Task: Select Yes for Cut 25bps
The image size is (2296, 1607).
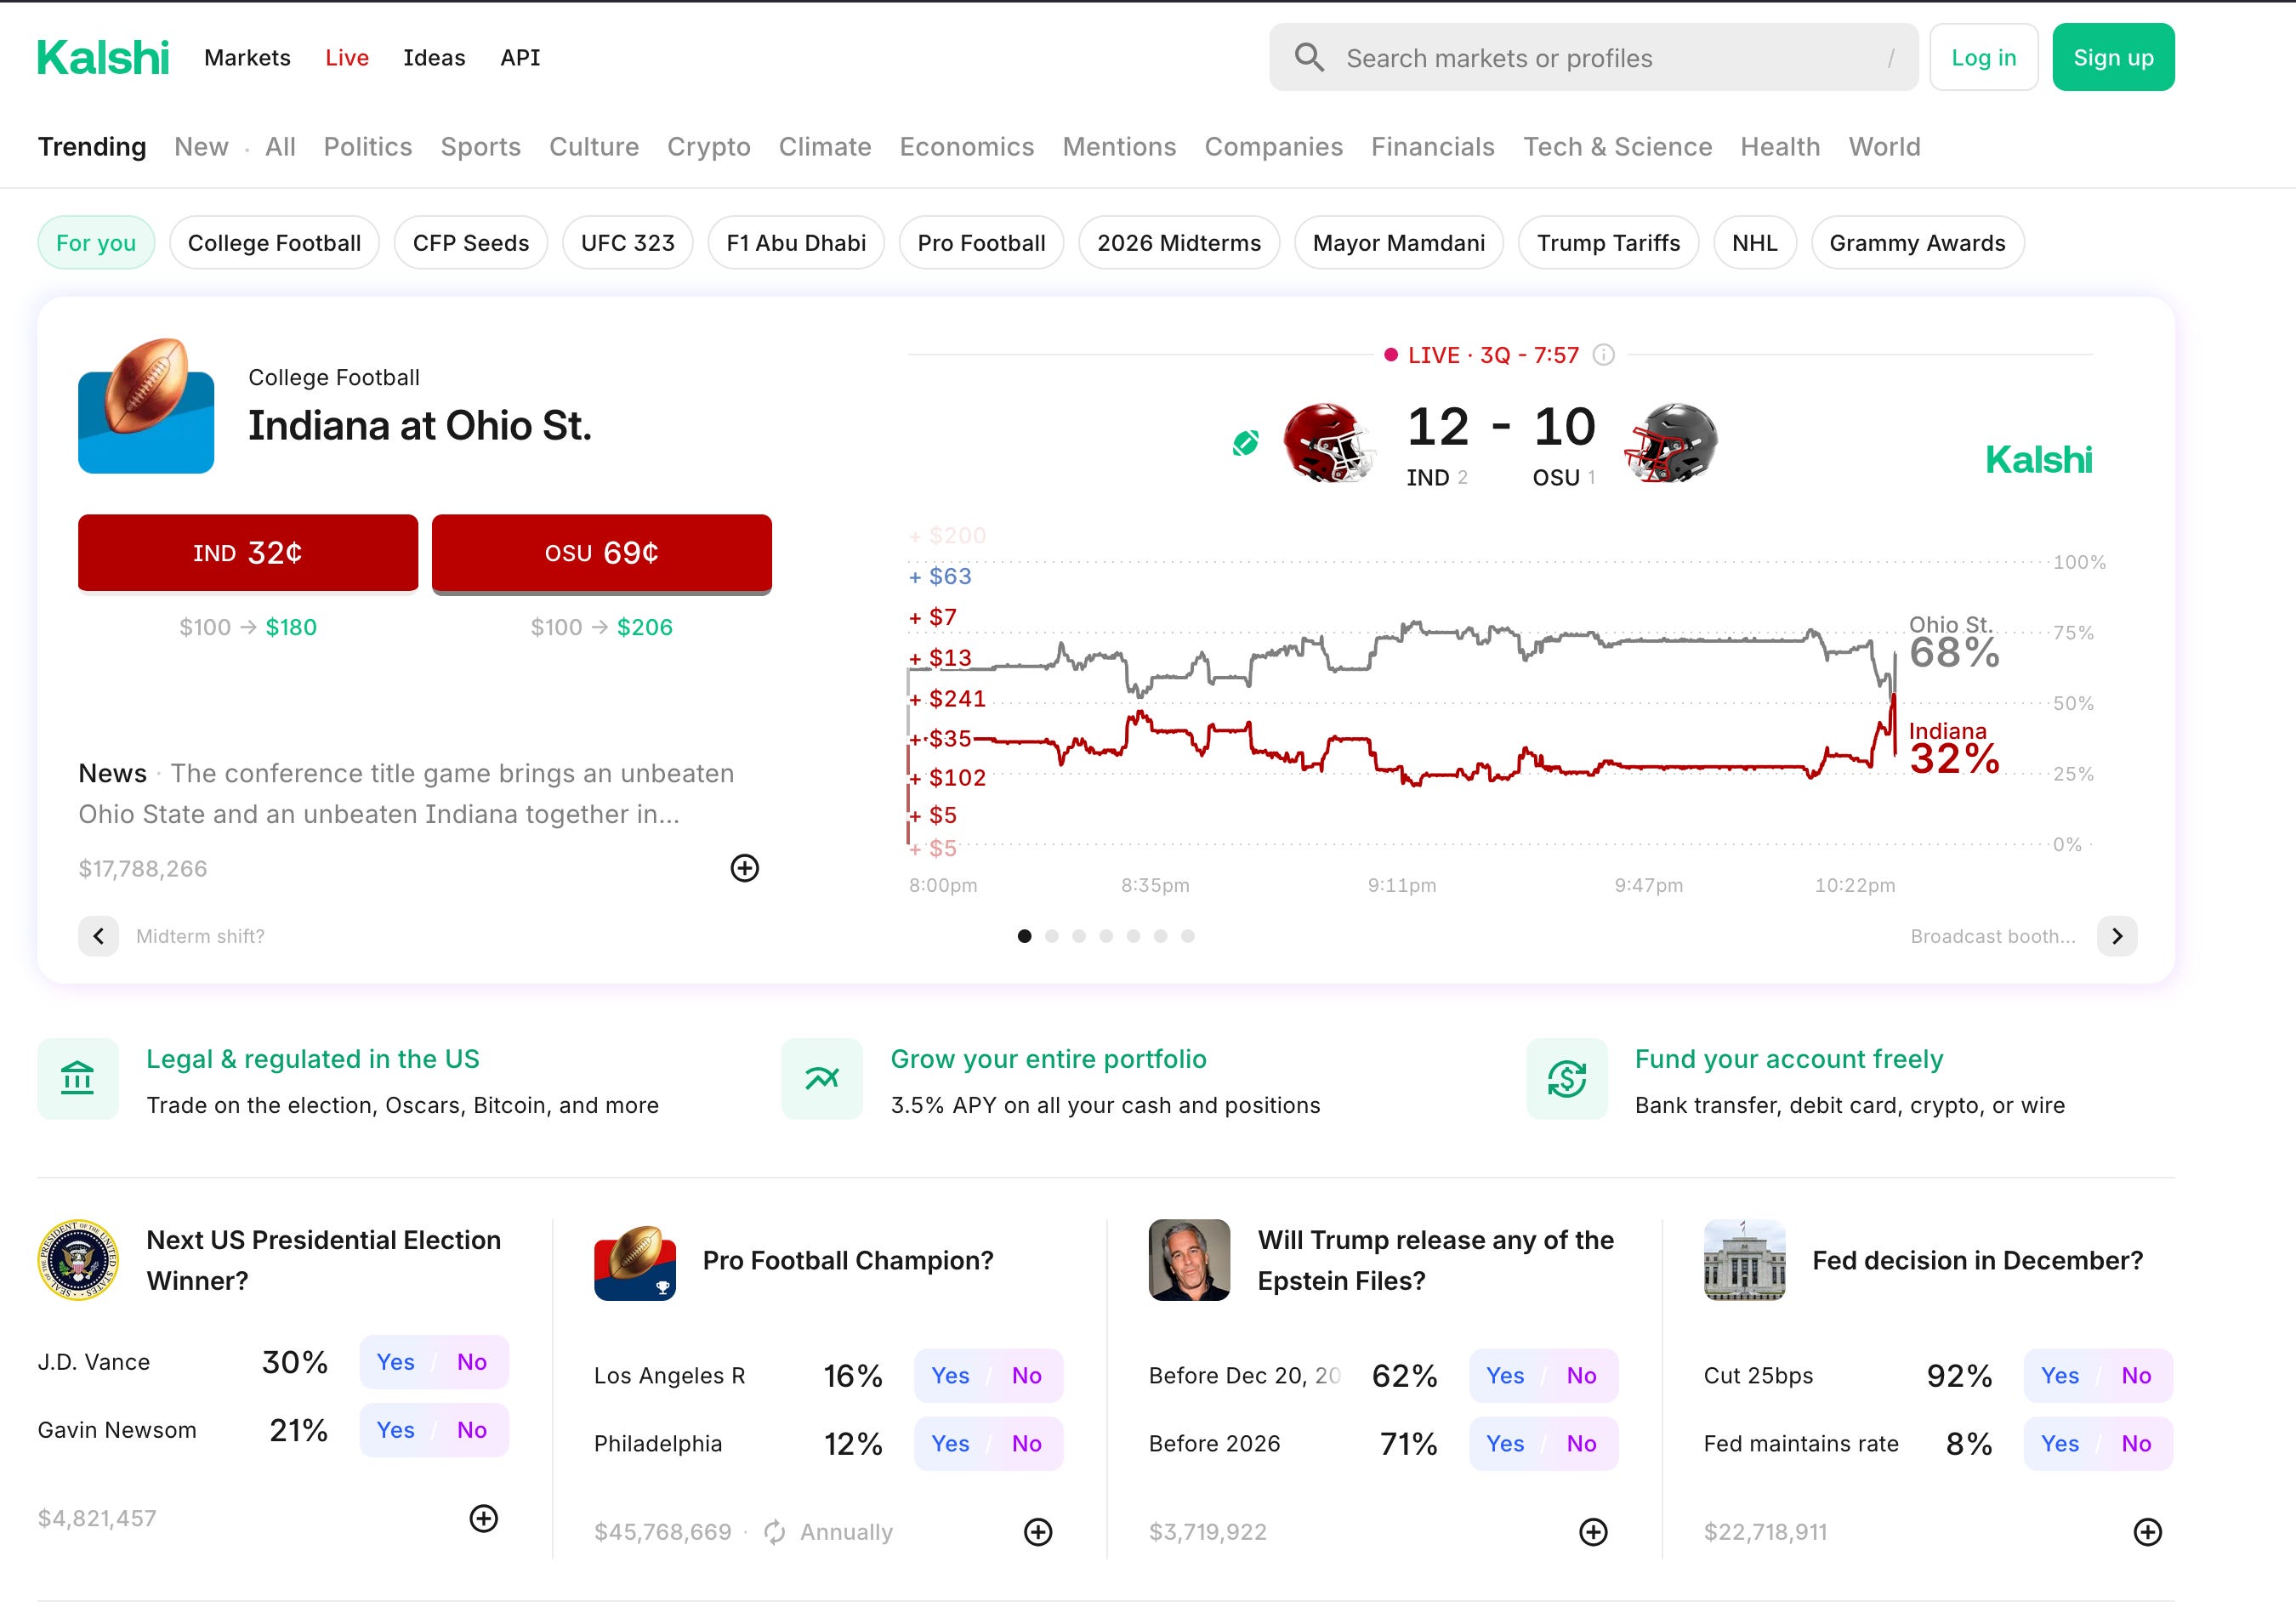Action: tap(2060, 1376)
